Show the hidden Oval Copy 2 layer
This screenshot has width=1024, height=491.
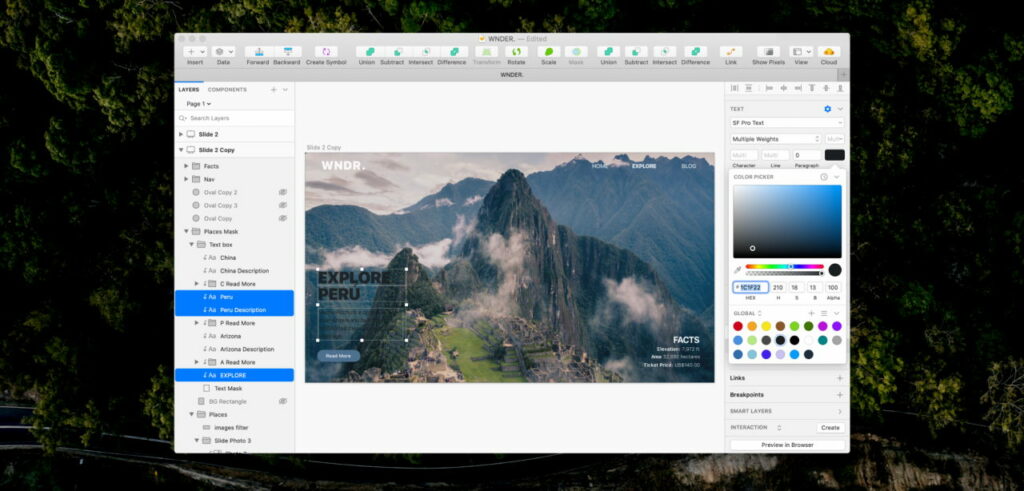[283, 192]
